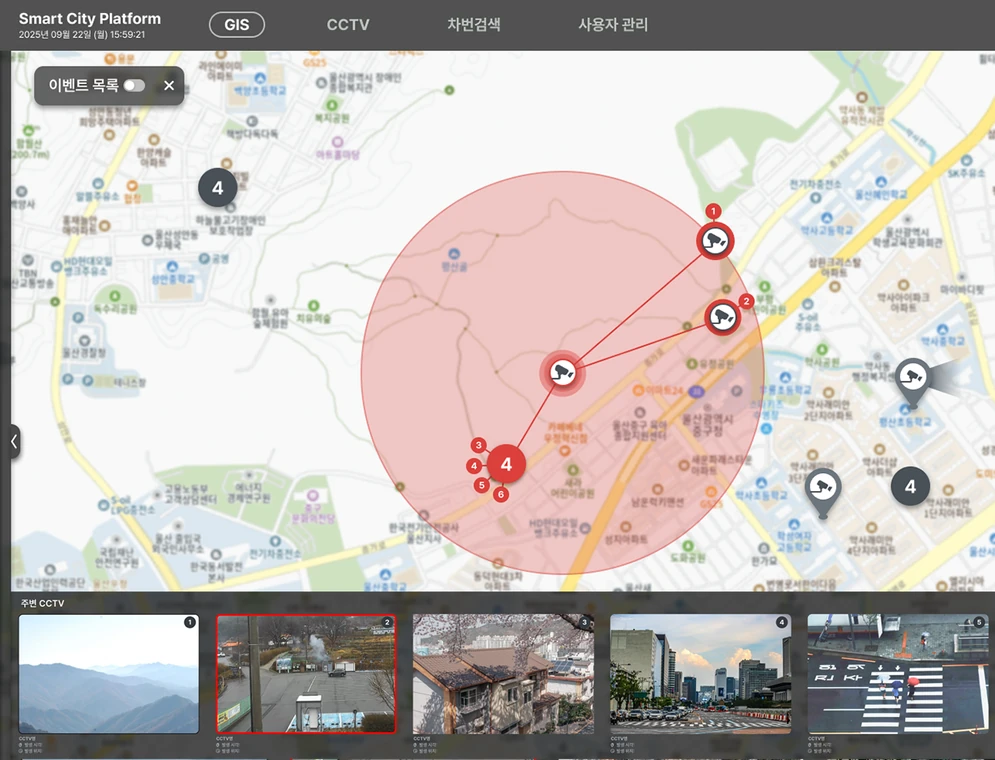The width and height of the screenshot is (995, 760).
Task: Open CCTV thumbnail 3 with tiled-roof houses
Action: [x=503, y=674]
